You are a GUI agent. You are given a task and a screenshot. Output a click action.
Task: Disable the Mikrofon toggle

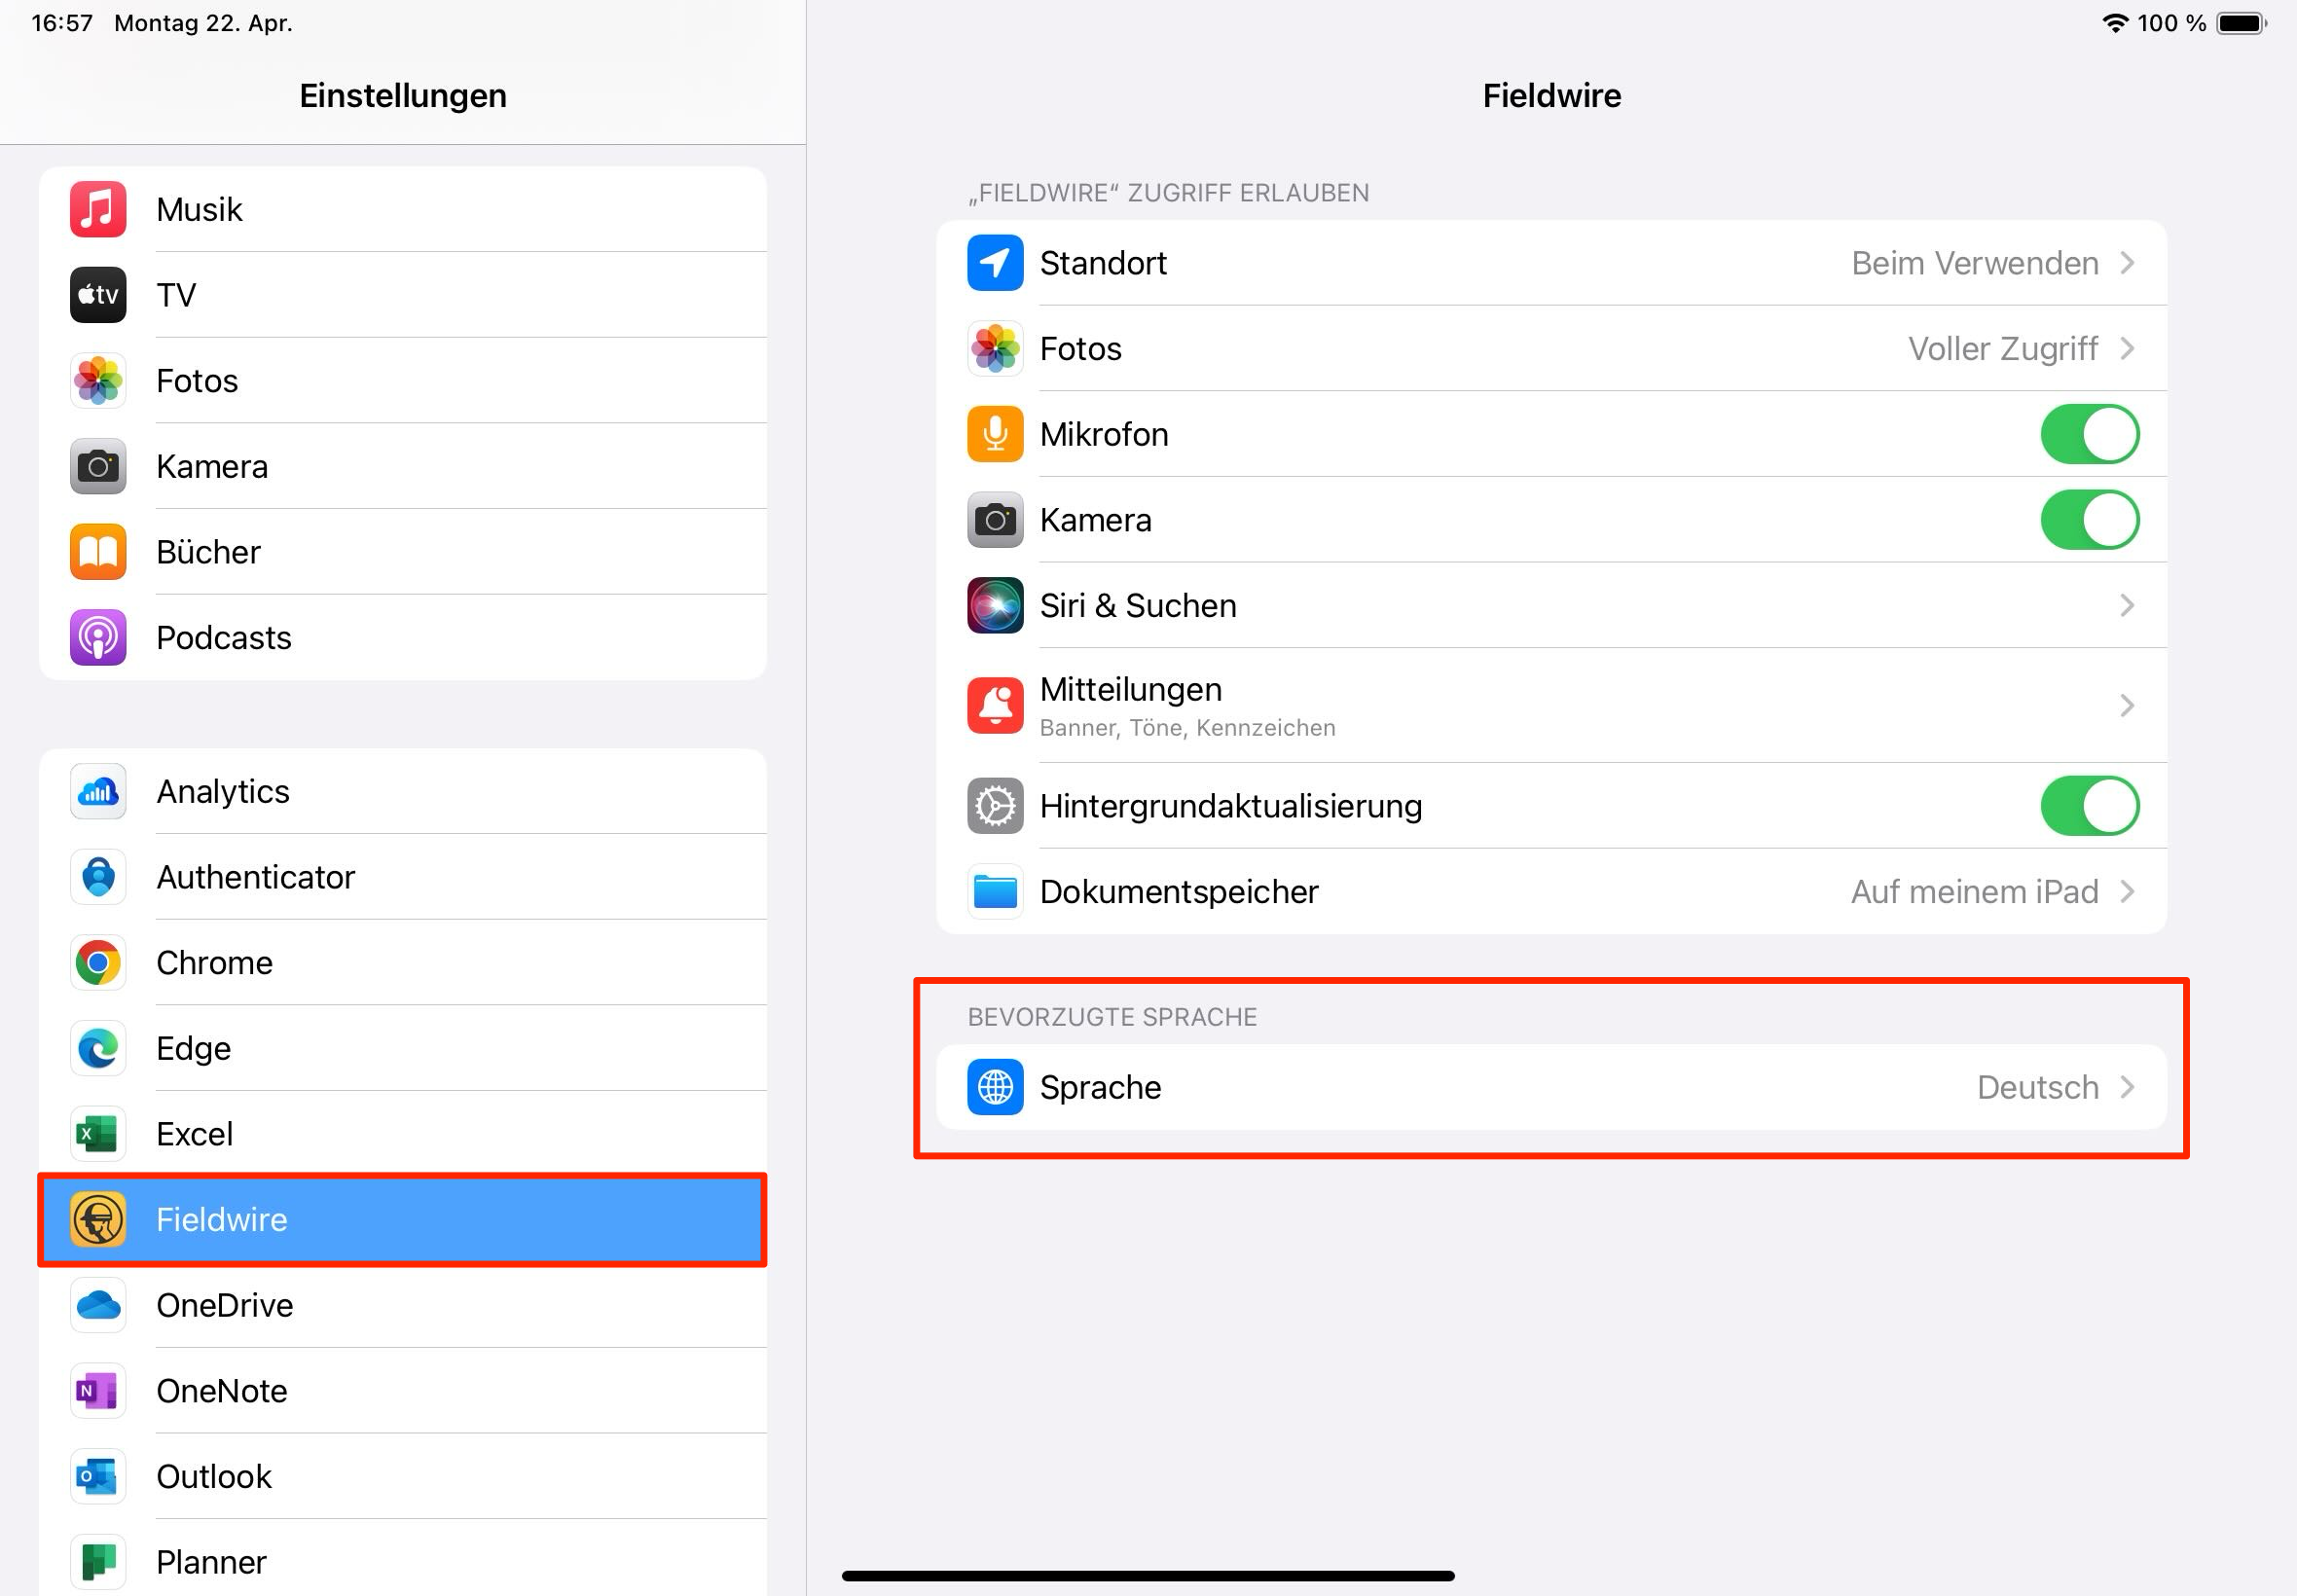tap(2090, 434)
